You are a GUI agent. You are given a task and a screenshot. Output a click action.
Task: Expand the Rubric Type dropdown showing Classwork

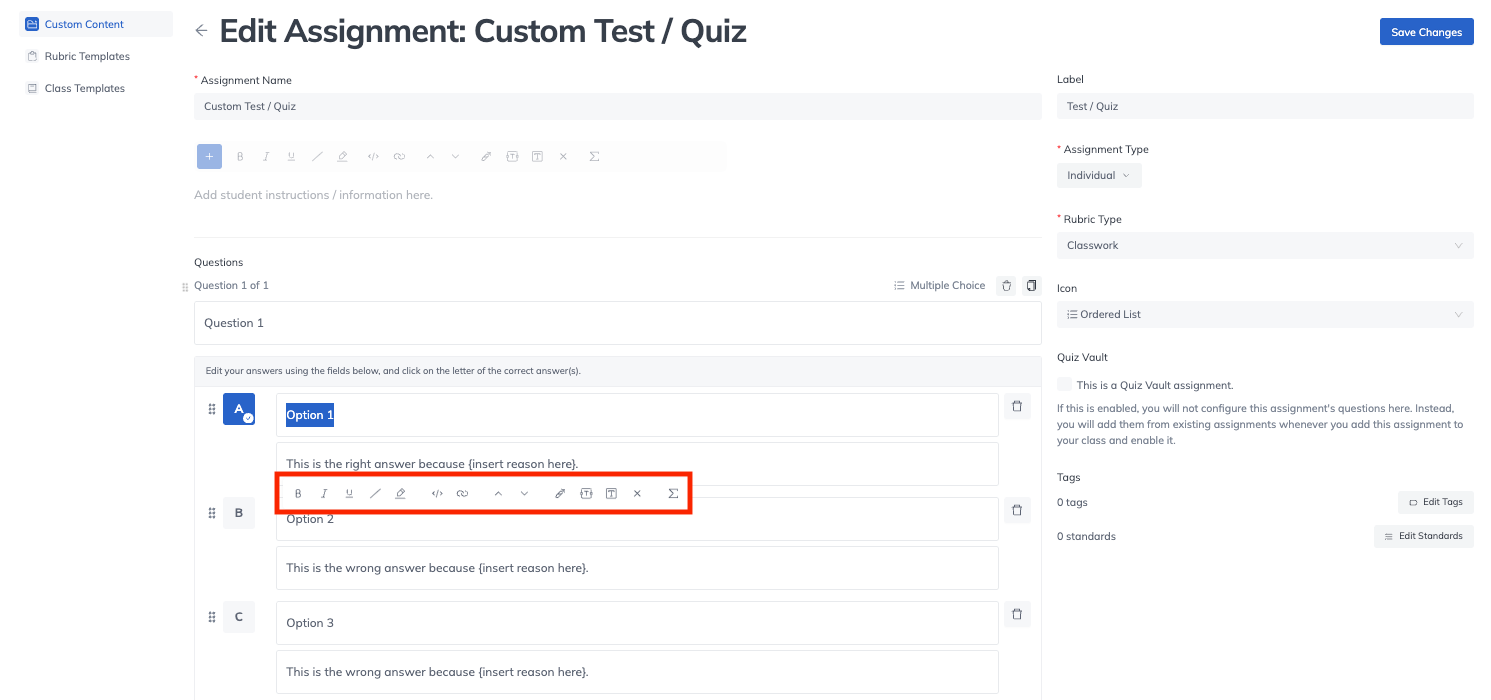tap(1264, 246)
